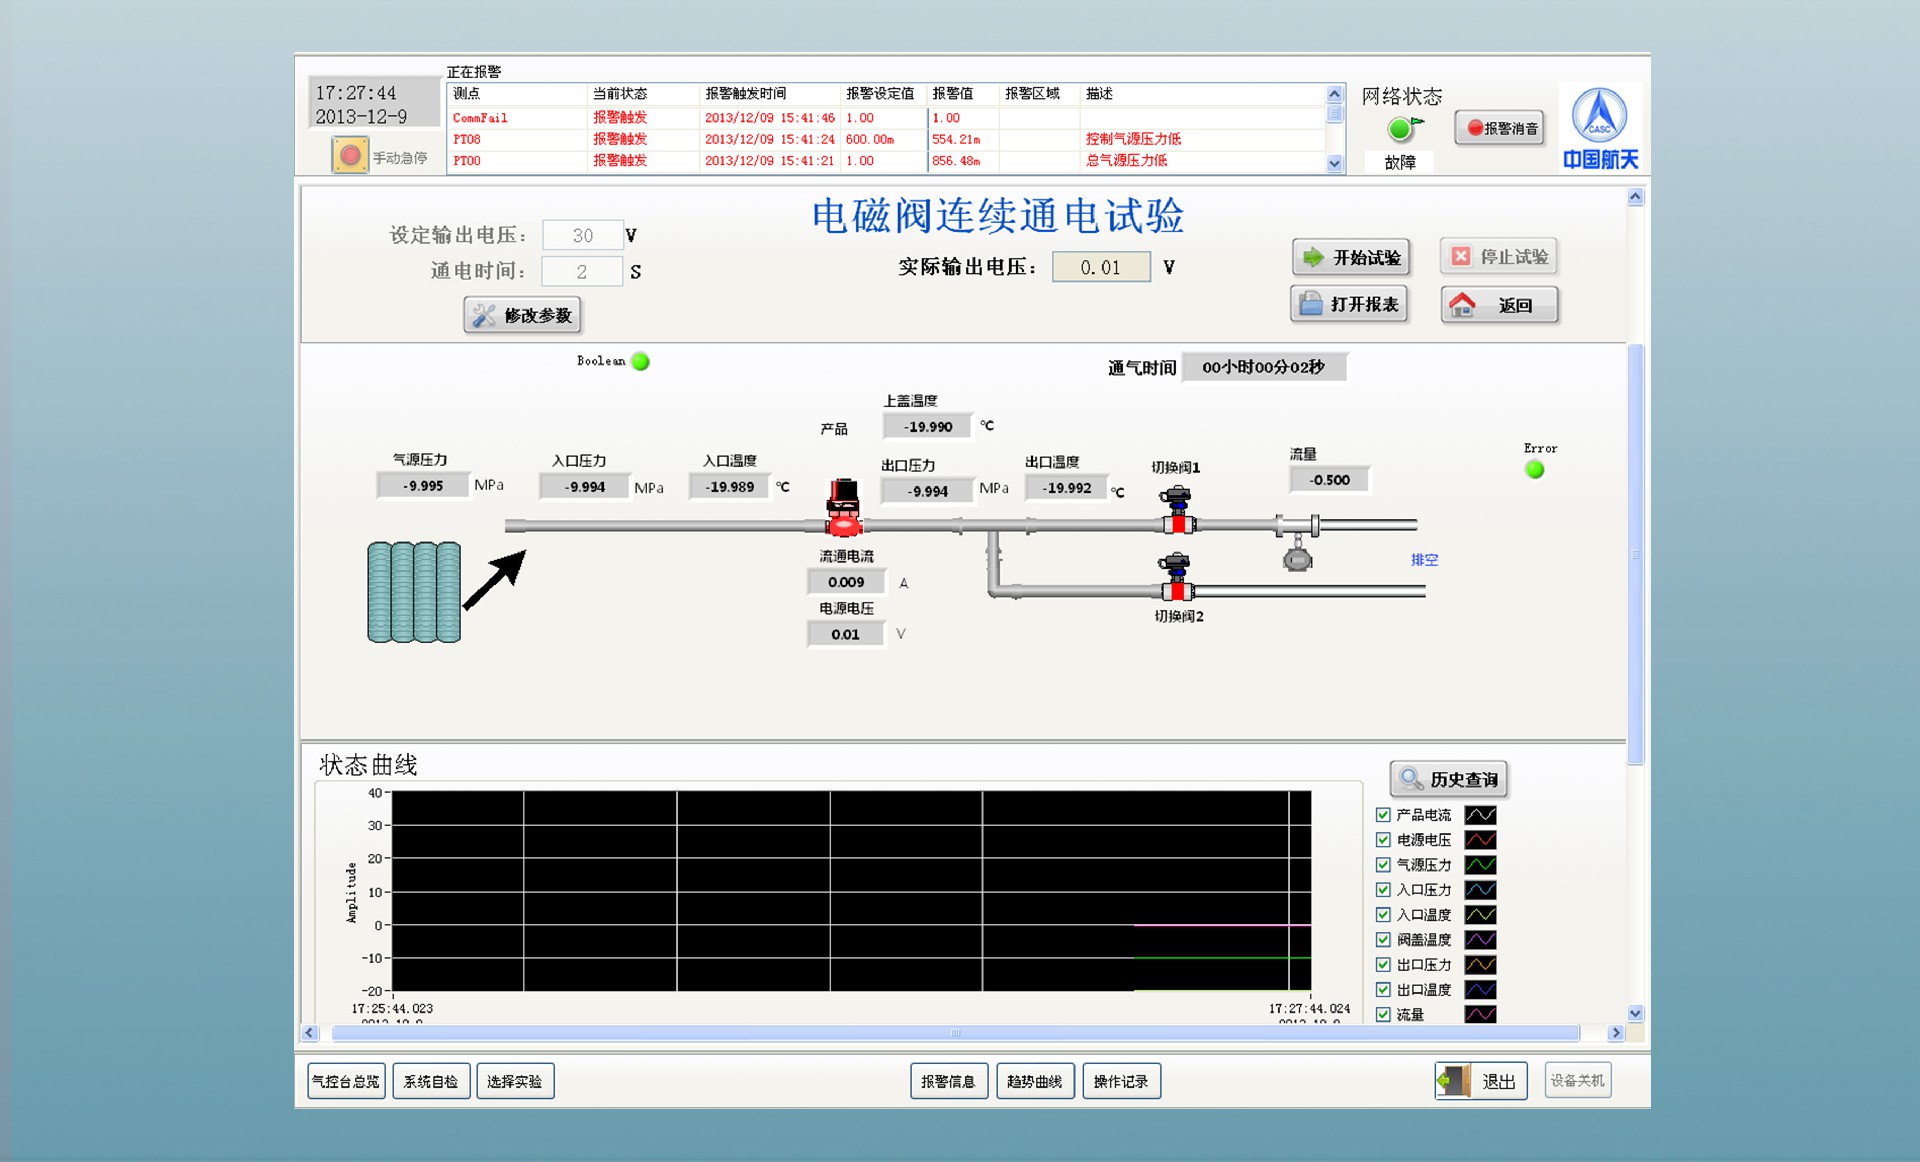1920x1162 pixels.
Task: Click the 中国航天 CASC logo
Action: 1600,129
